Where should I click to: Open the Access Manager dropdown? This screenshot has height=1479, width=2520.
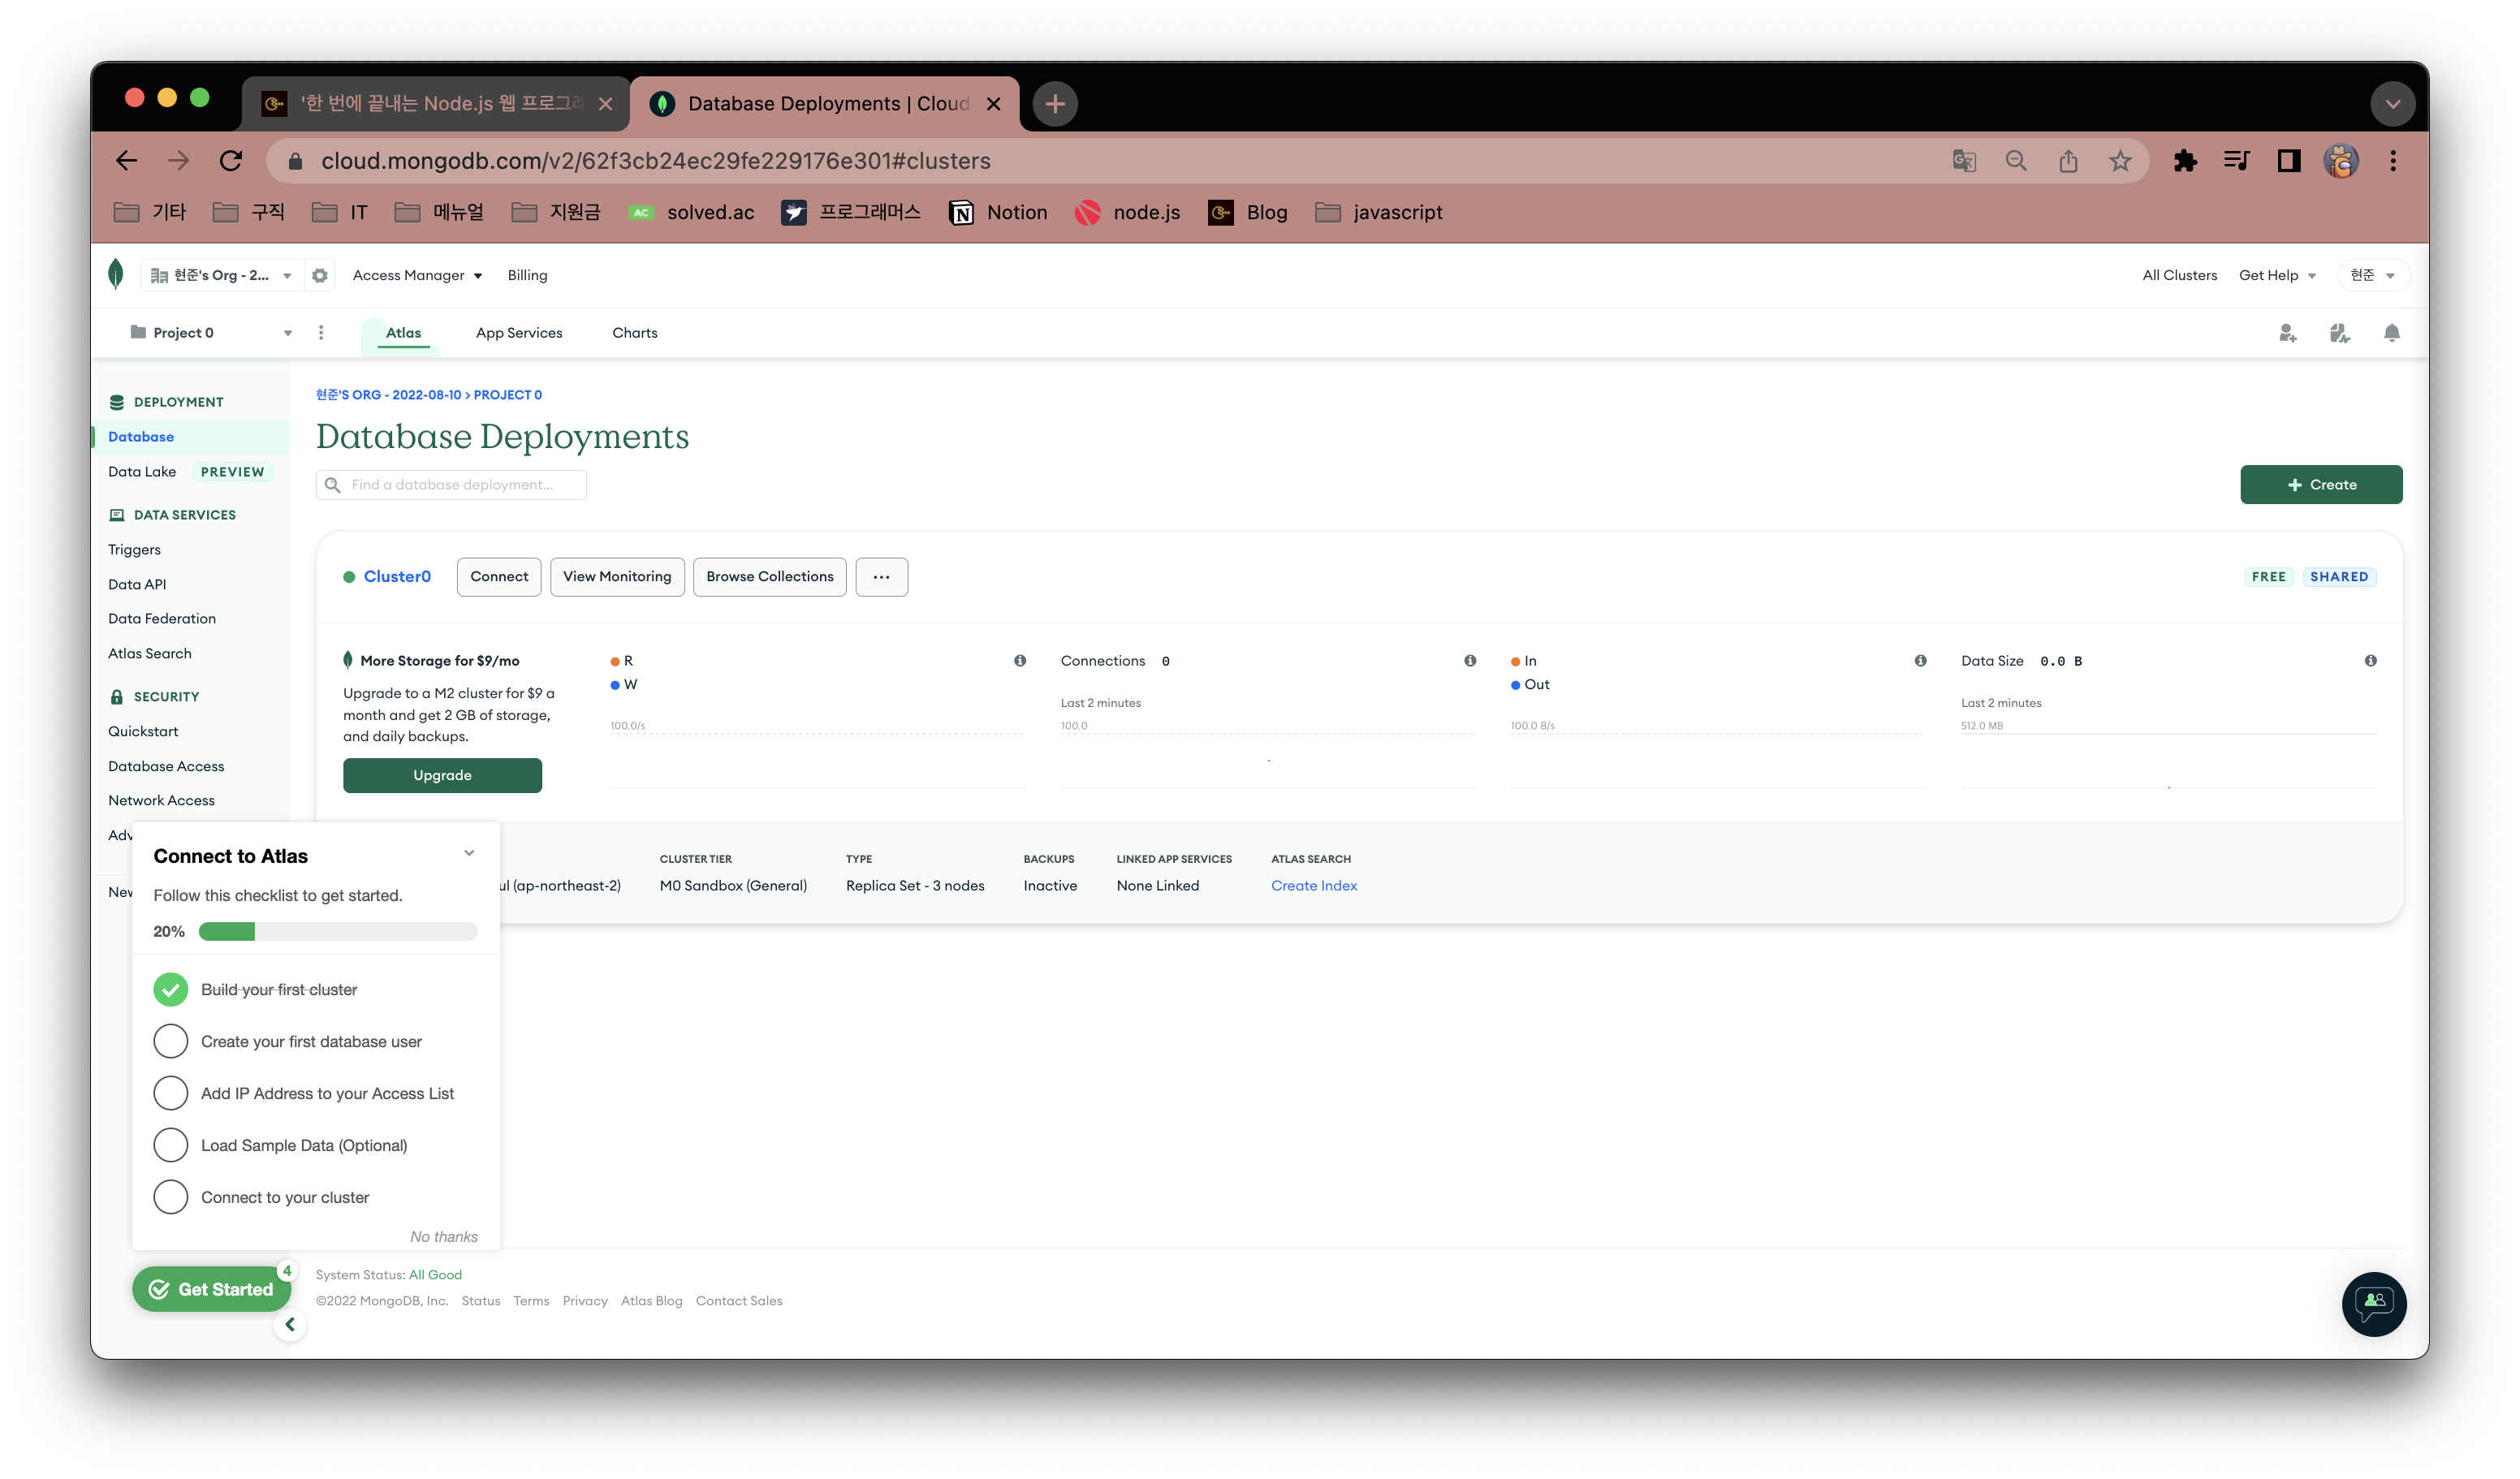click(x=417, y=275)
